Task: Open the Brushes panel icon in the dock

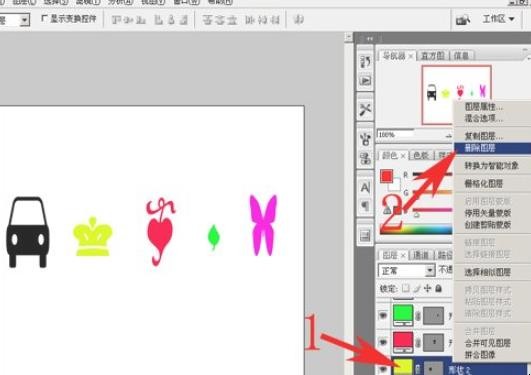Action: (x=365, y=140)
